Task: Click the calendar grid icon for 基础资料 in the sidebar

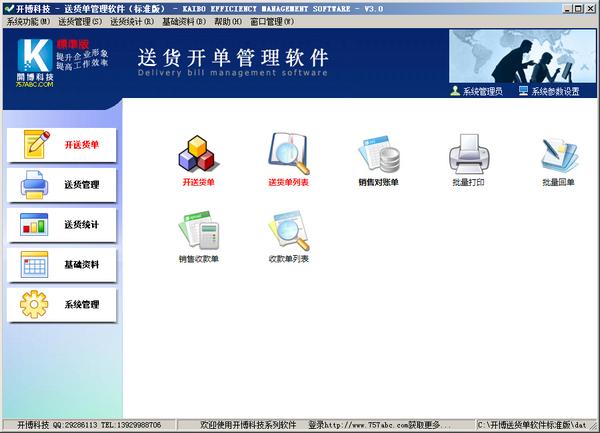Action: 34,264
